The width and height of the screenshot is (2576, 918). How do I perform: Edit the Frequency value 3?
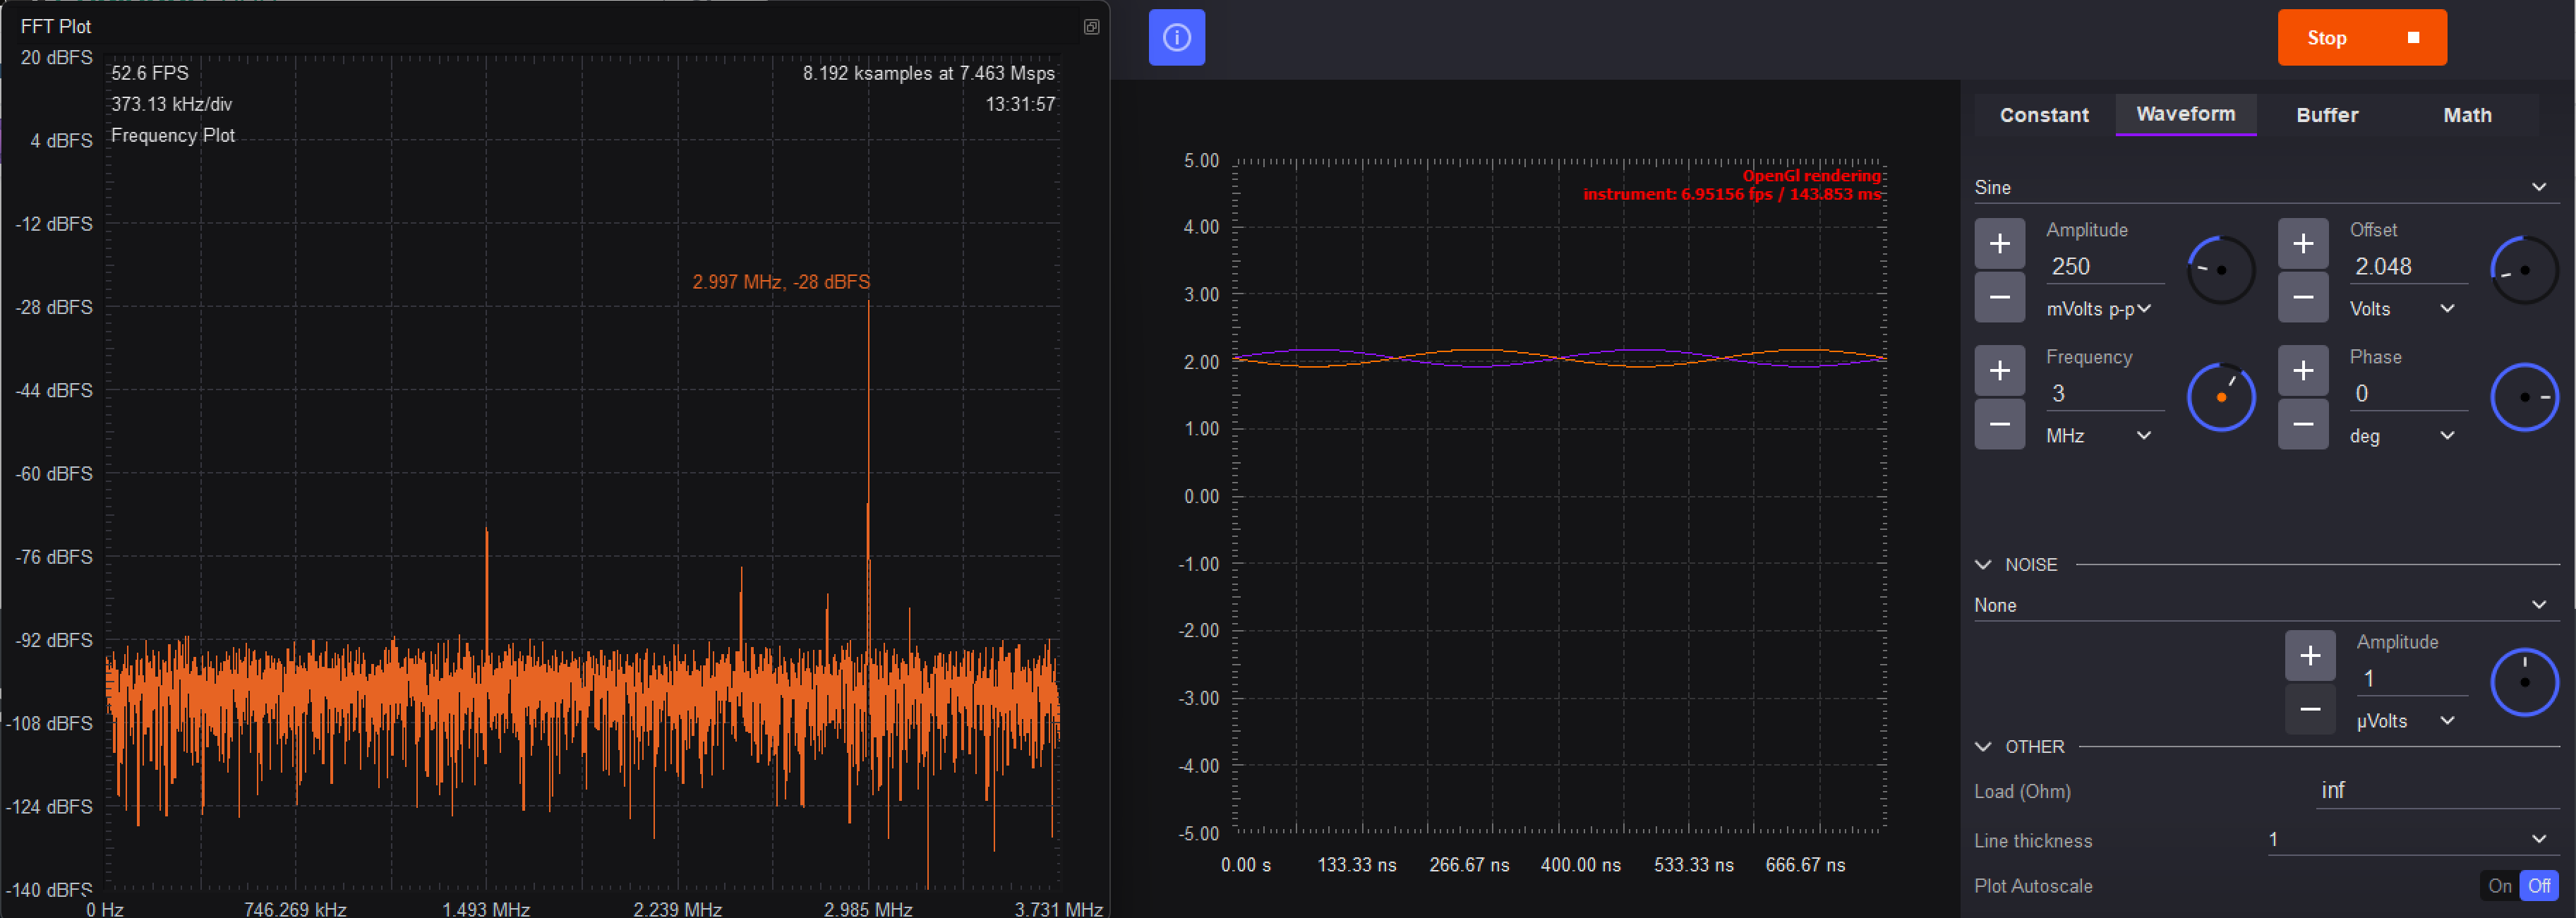[2104, 393]
